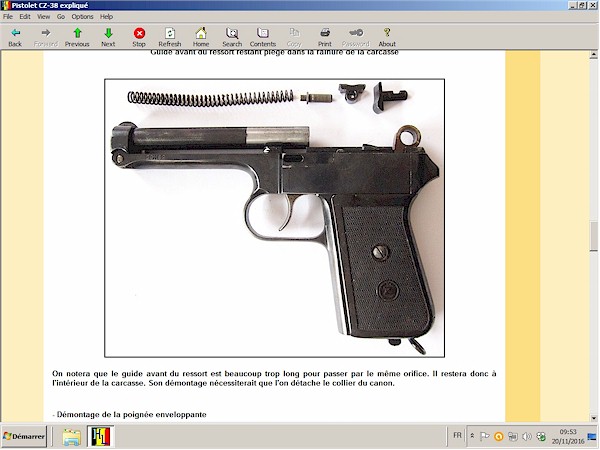
Task: Open the Go menu
Action: coord(61,17)
